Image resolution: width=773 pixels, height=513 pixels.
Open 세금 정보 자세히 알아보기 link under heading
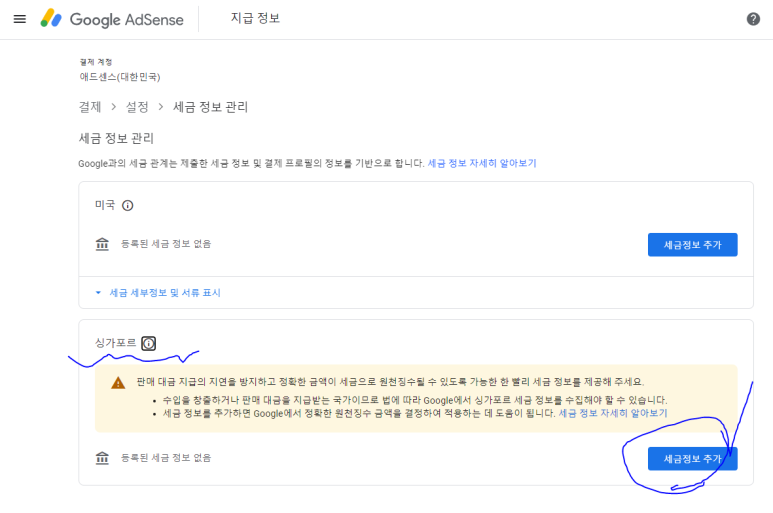click(x=482, y=163)
